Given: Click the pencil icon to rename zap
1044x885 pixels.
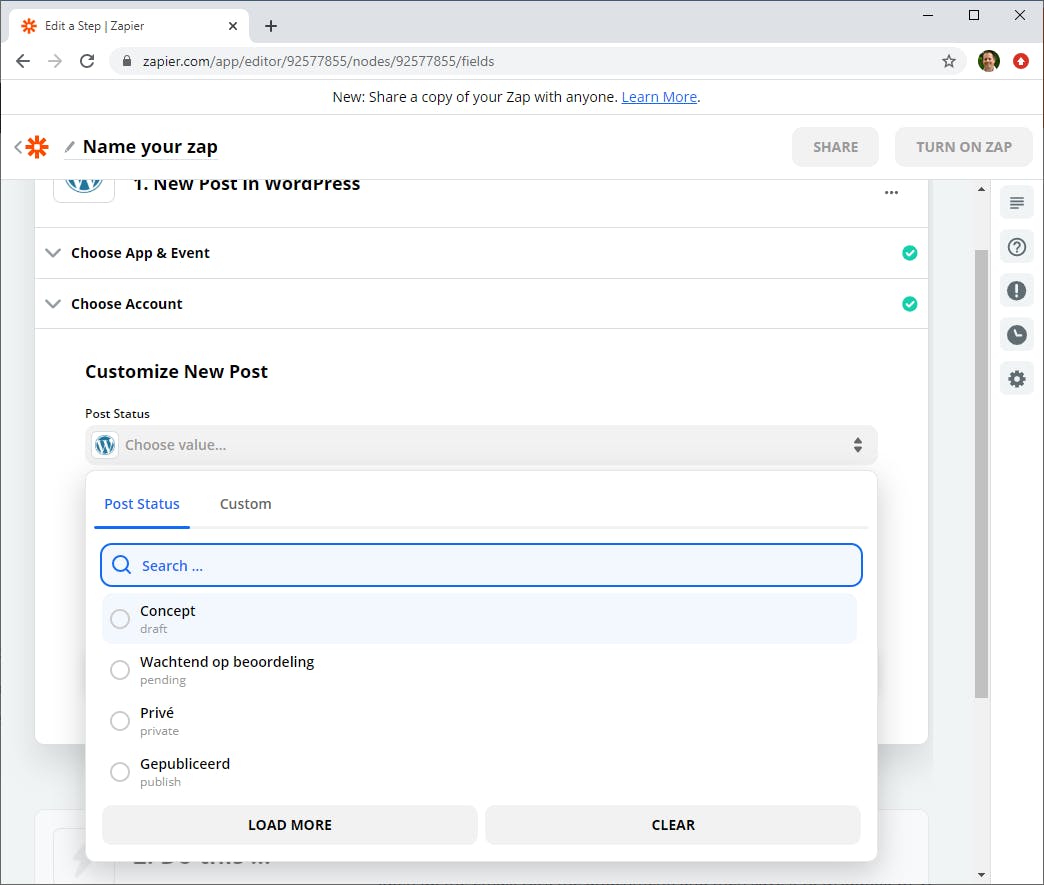Looking at the screenshot, I should pos(70,147).
